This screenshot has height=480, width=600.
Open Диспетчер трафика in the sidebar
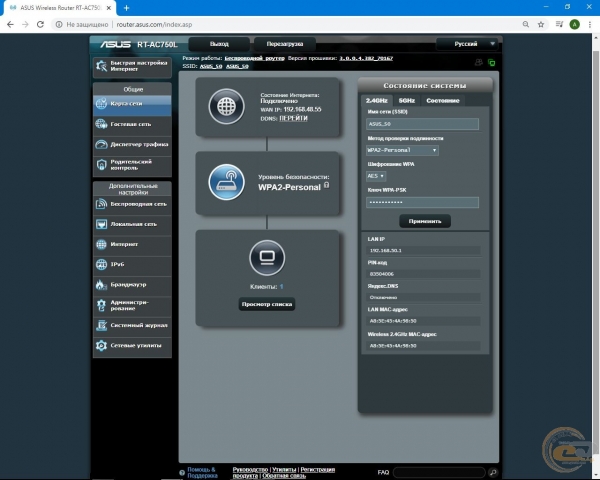[x=131, y=145]
